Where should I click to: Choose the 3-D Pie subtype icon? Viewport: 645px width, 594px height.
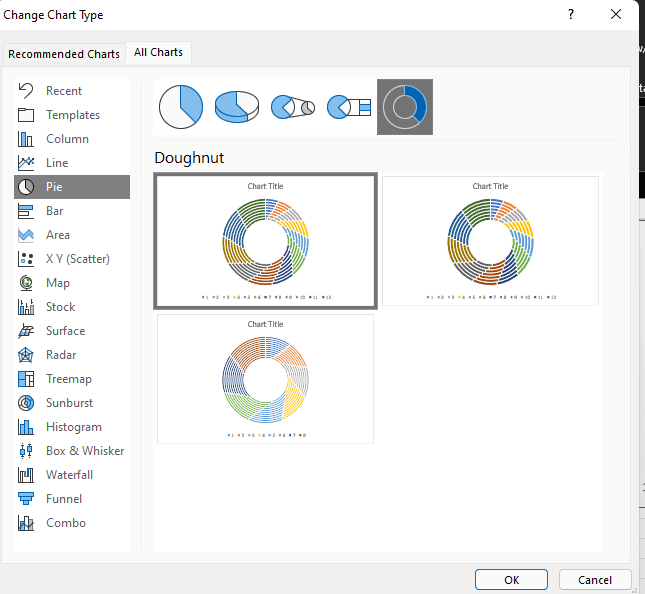point(237,106)
